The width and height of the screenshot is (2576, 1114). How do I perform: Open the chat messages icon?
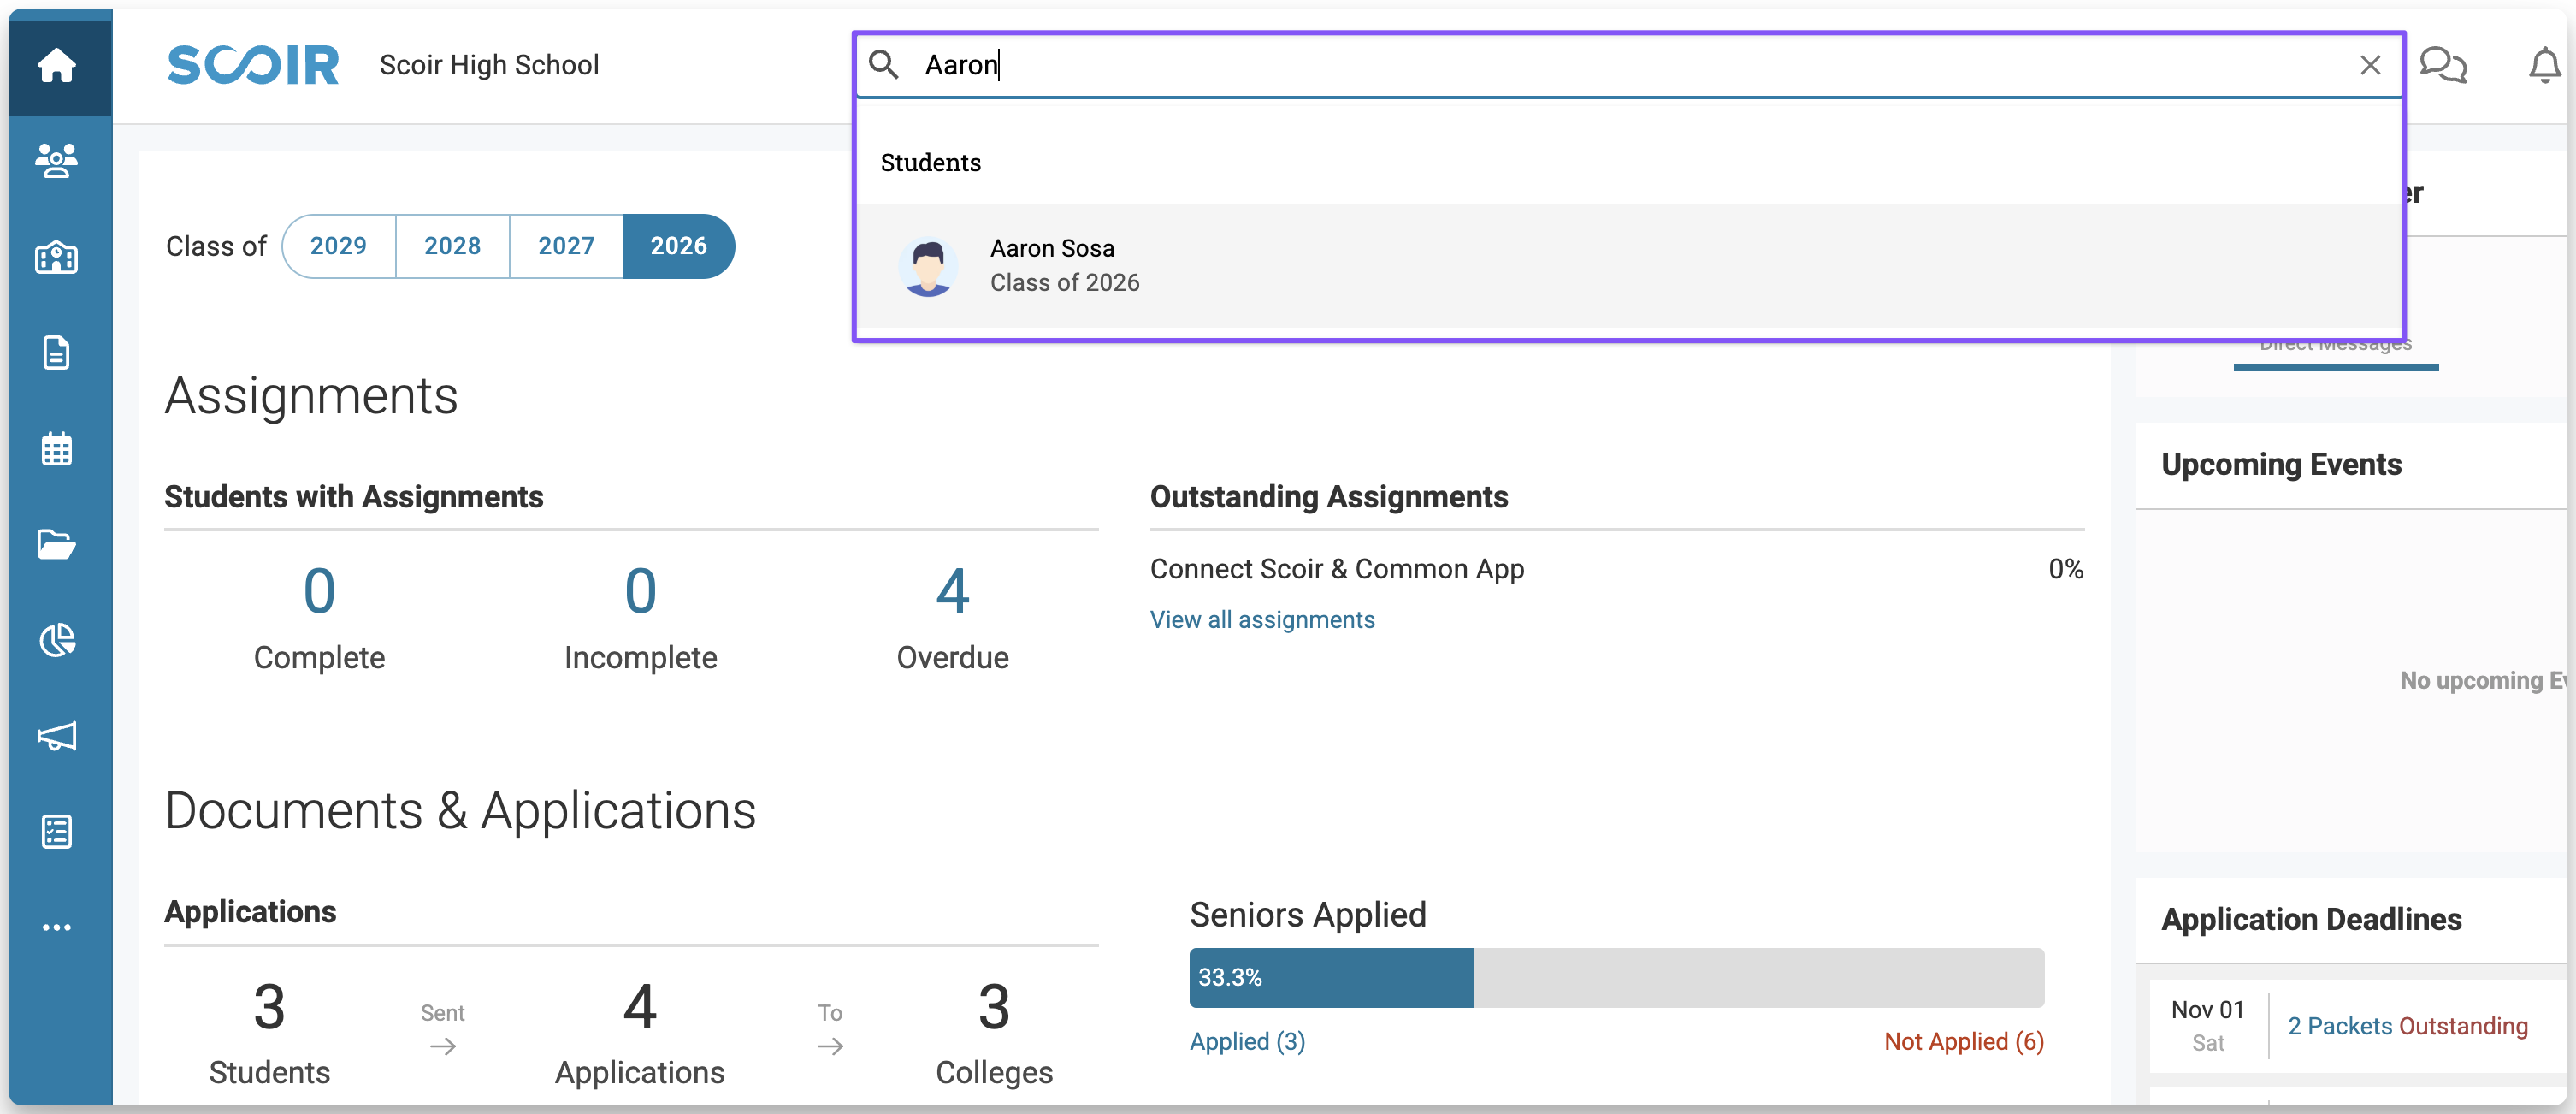coord(2442,66)
